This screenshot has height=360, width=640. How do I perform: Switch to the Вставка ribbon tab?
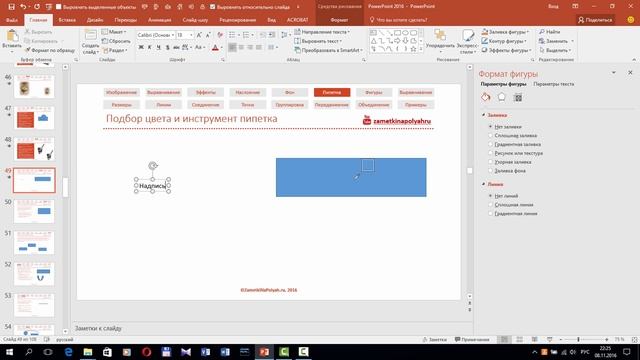[67, 20]
